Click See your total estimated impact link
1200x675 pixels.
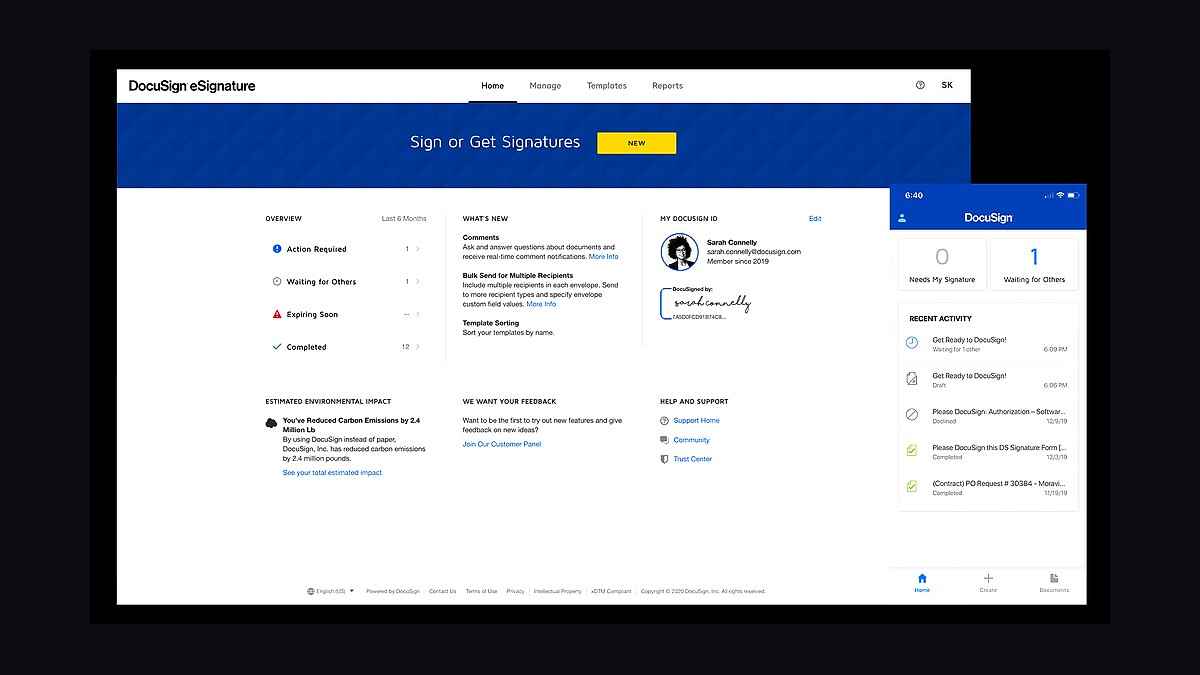332,473
